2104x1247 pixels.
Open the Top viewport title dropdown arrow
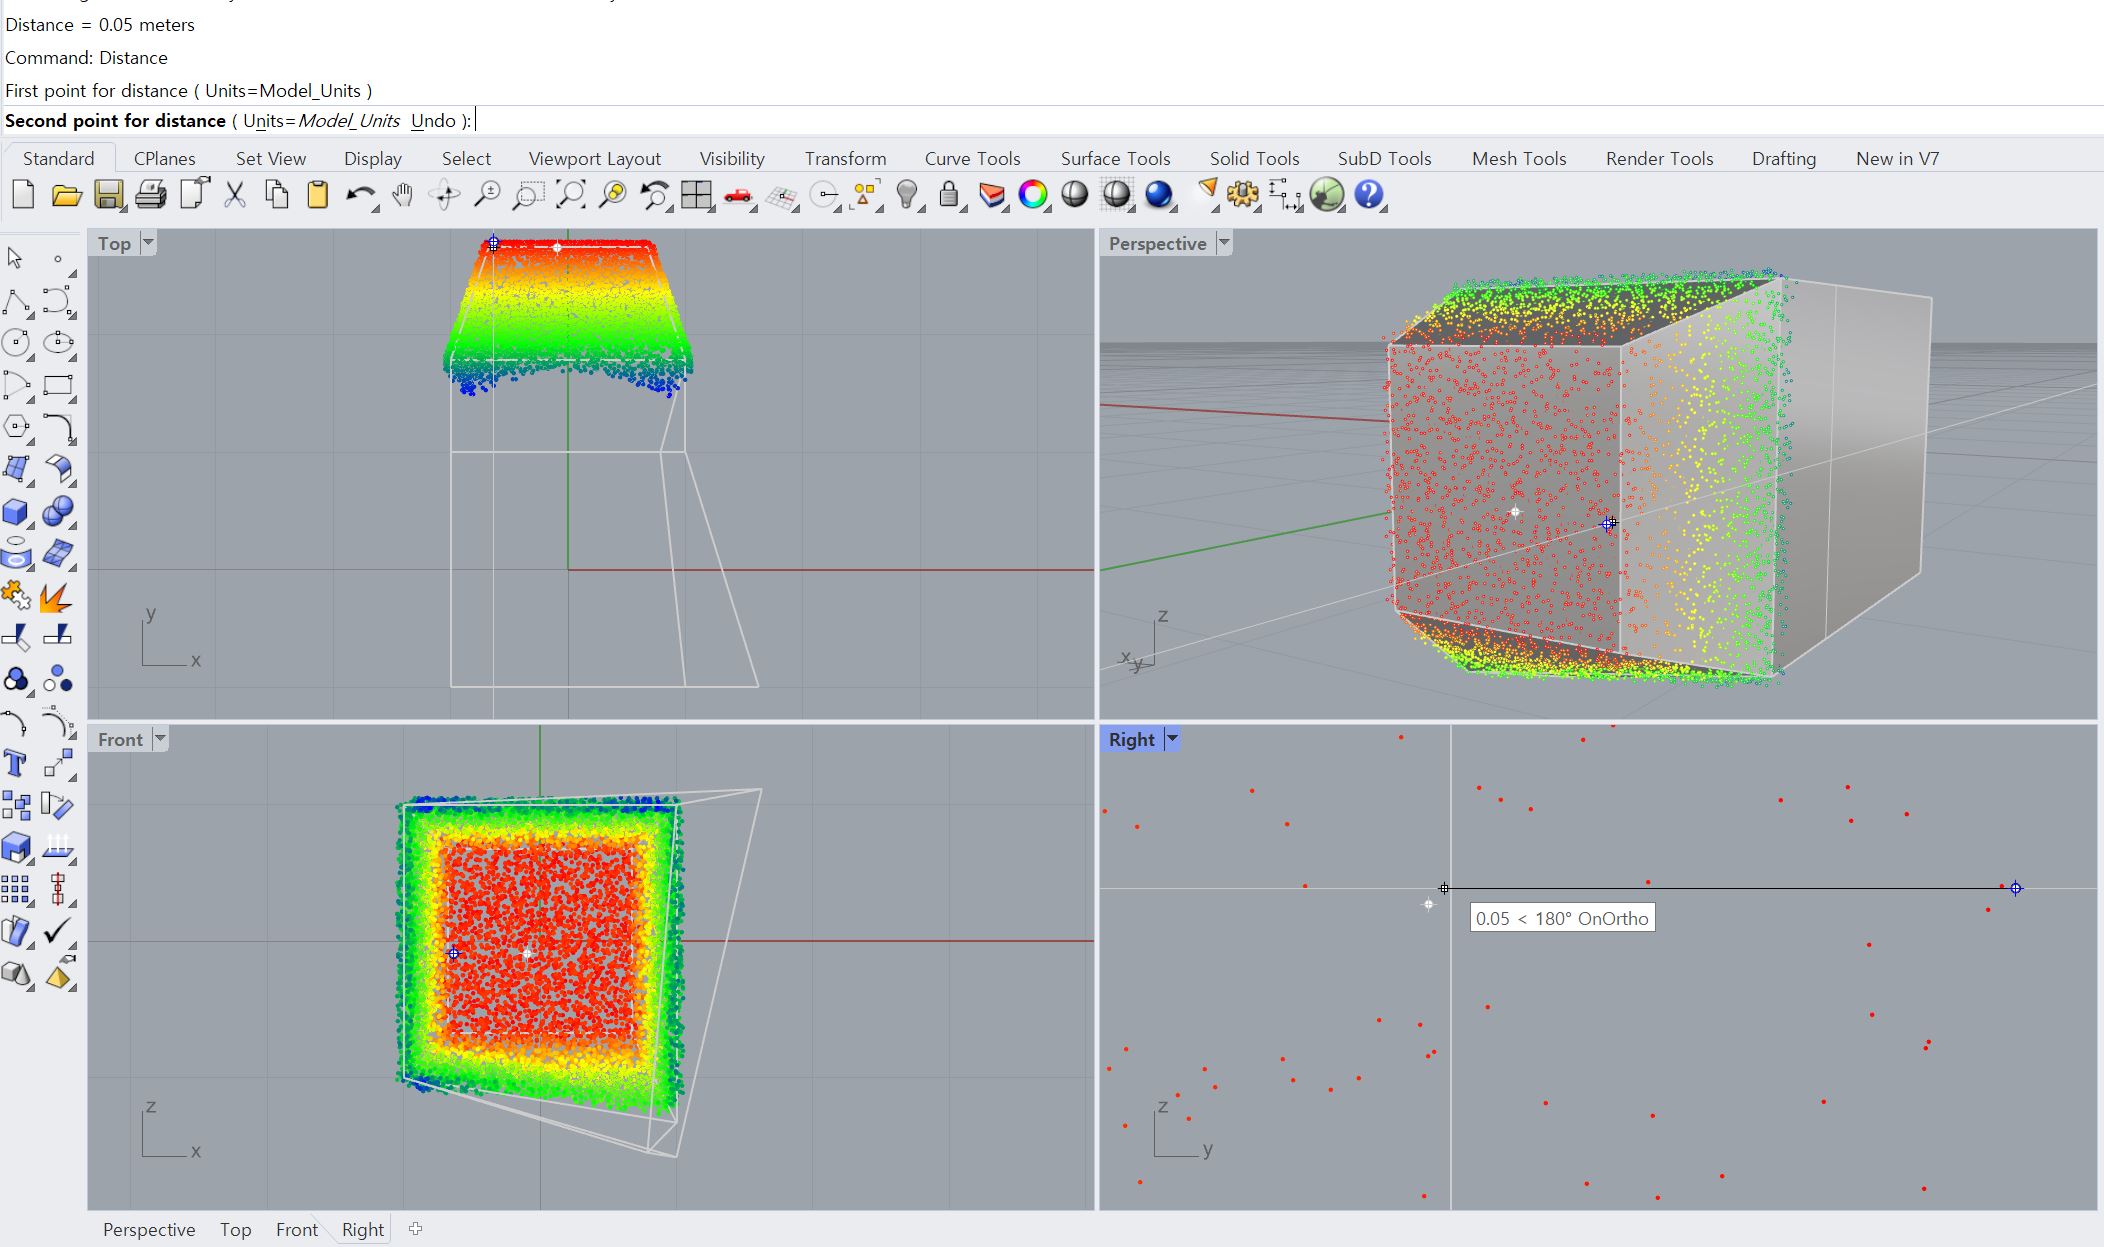point(148,243)
